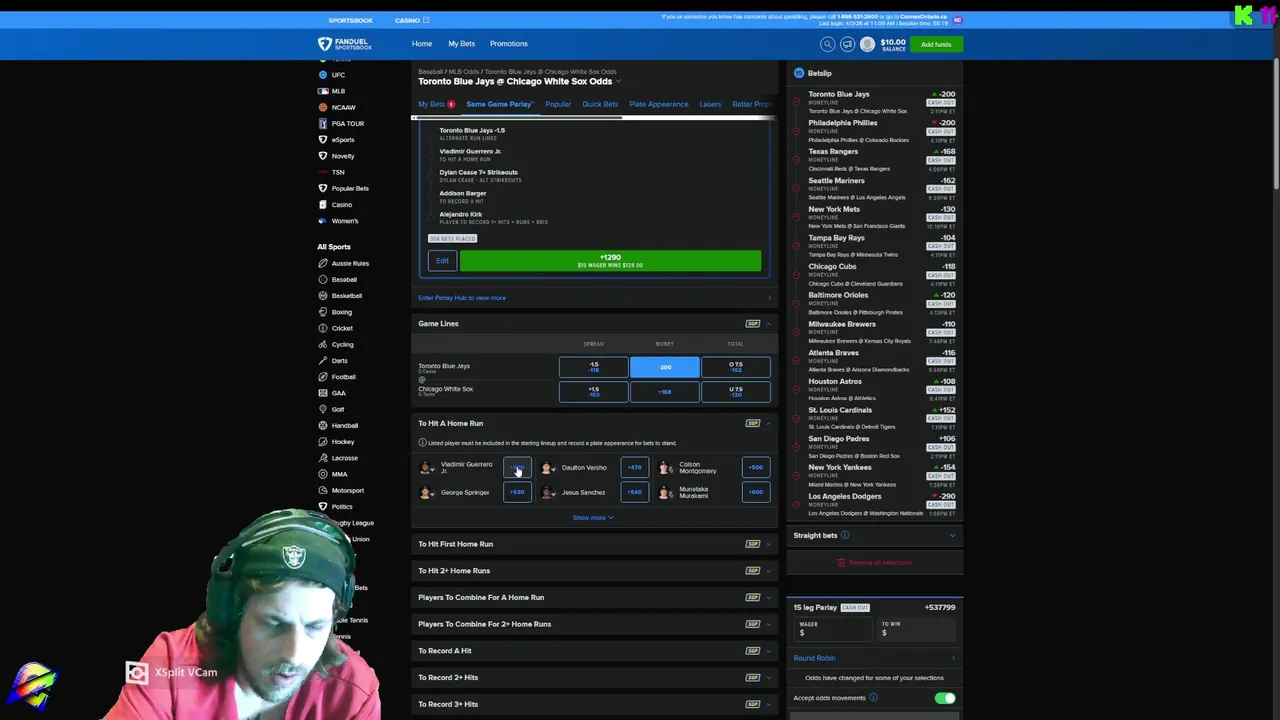Remove Toronto Blue Jays leg from betslip
The width and height of the screenshot is (1280, 720).
(x=797, y=102)
